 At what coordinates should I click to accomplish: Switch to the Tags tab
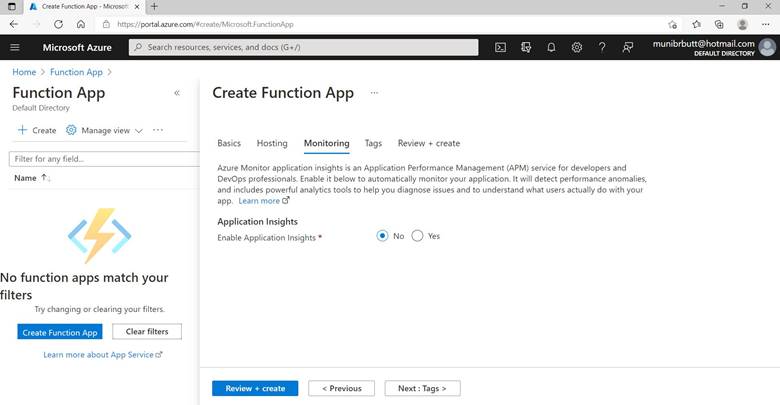[373, 143]
